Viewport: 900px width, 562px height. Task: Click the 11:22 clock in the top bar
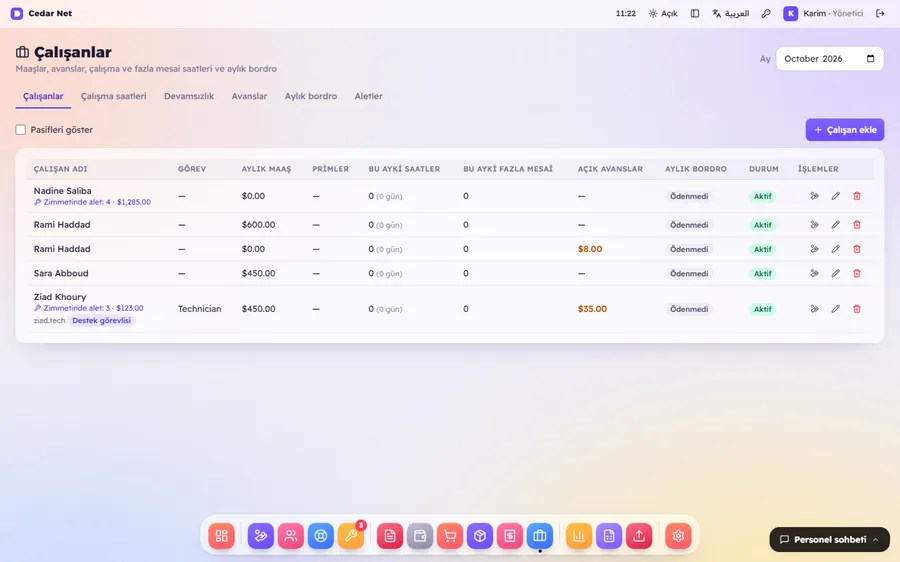pos(626,13)
